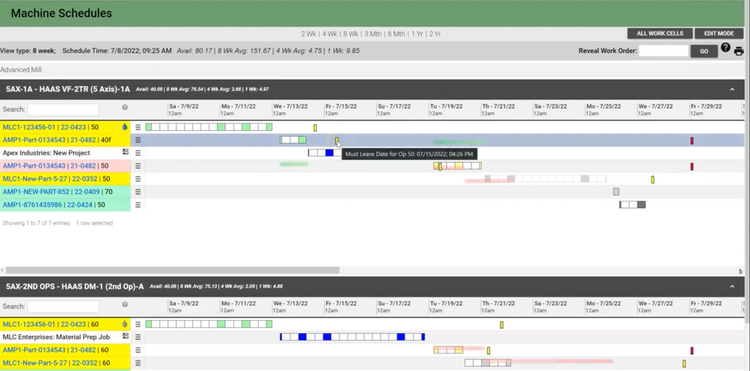Click the water drop icon on MLC1-123456-01 | 50
Viewport: 750px width, 371px height.
click(125, 127)
